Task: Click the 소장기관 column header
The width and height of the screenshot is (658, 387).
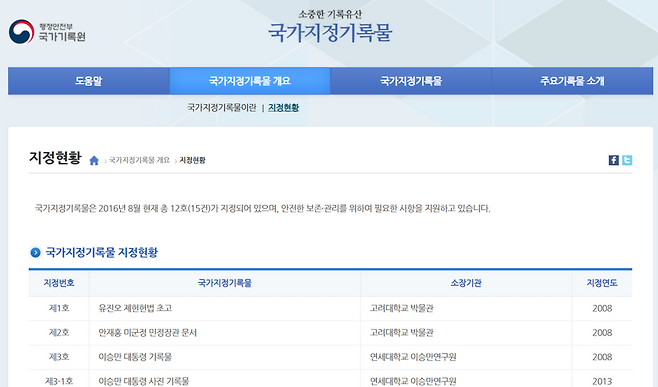Action: tap(466, 283)
